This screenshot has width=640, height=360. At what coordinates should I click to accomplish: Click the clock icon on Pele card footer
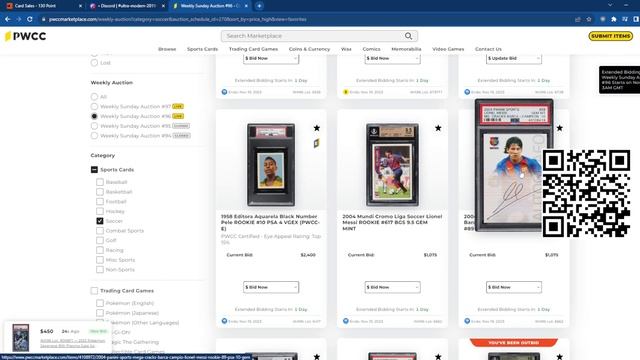[224, 321]
